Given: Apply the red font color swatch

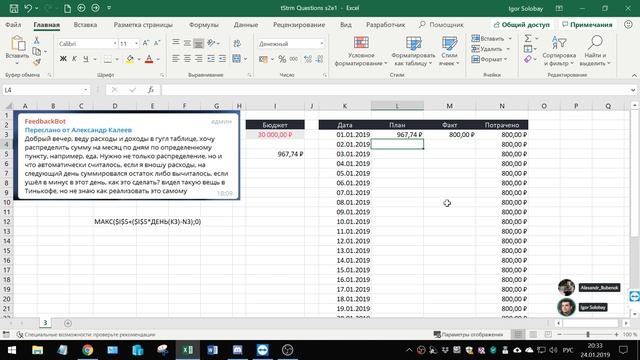Looking at the screenshot, I should (x=149, y=59).
